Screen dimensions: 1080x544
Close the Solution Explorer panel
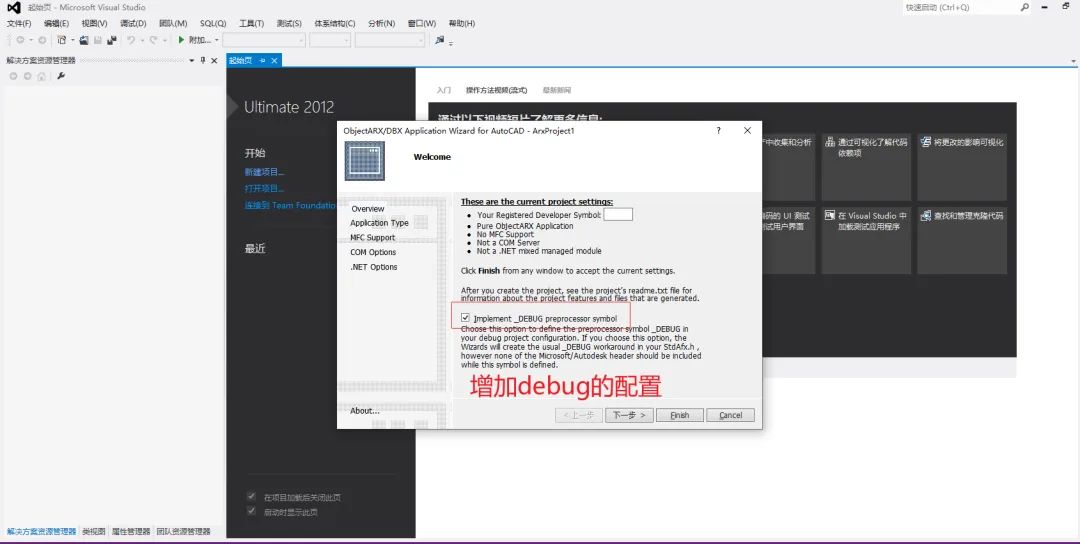point(214,61)
